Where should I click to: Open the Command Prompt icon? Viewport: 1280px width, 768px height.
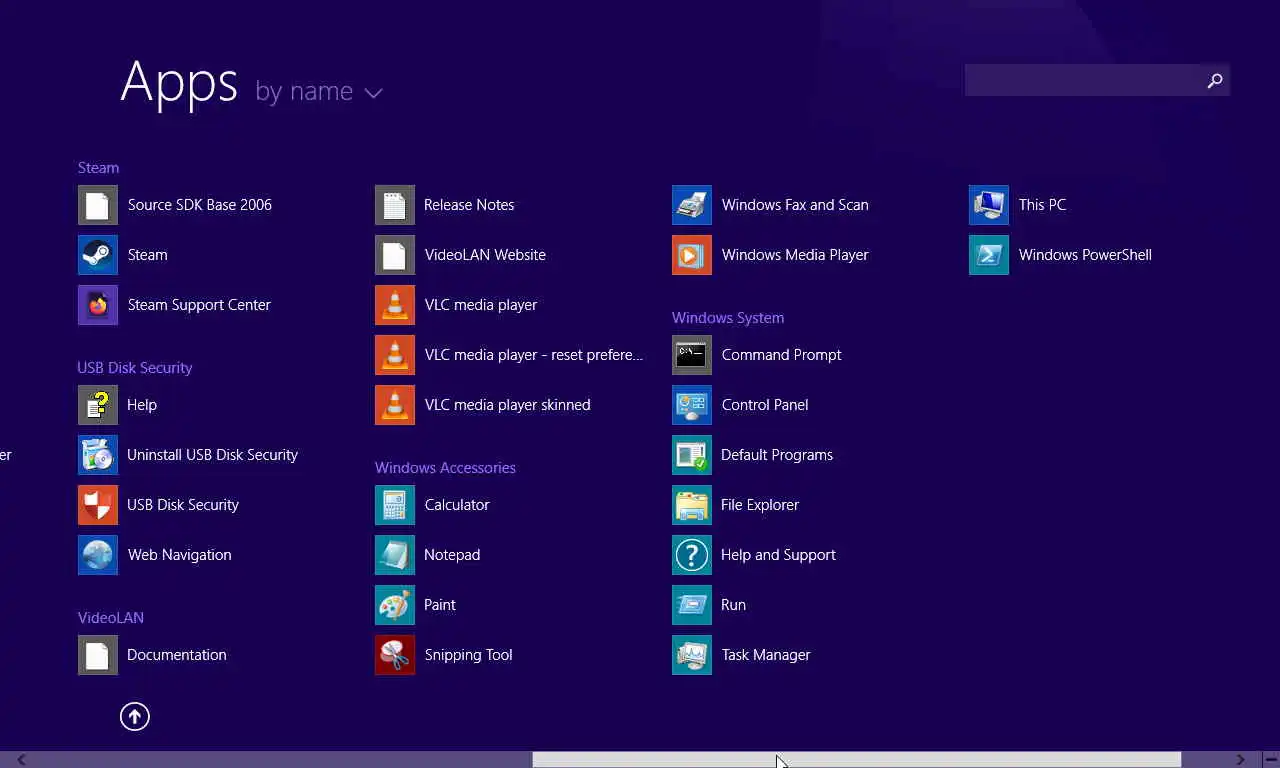[x=692, y=355]
